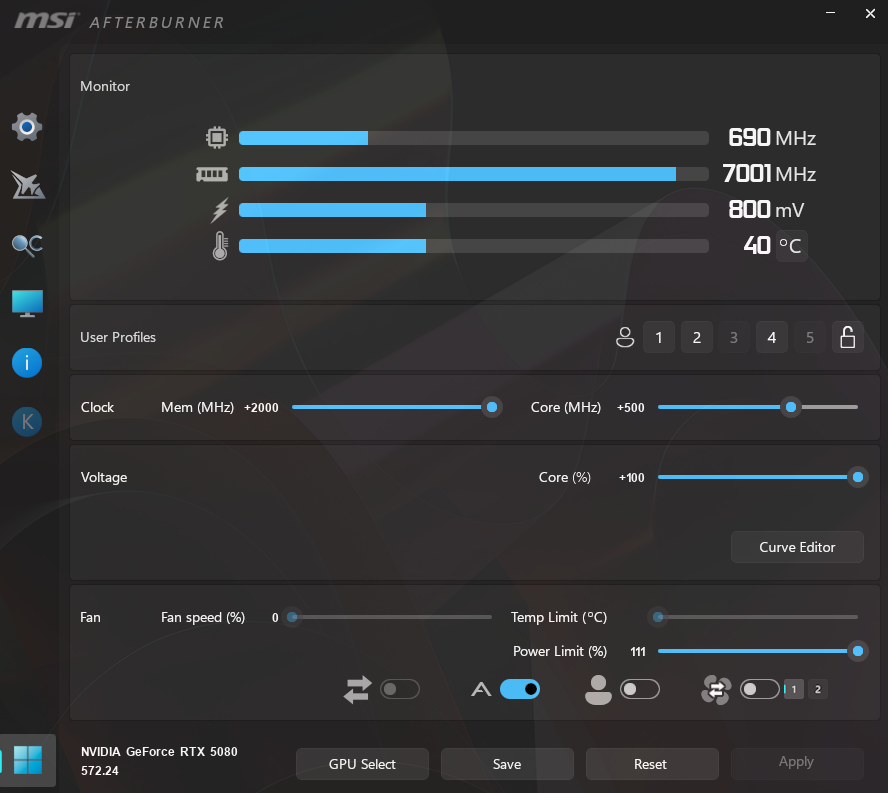Click the MSI Afterburner logo
The image size is (888, 793).
pos(119,21)
